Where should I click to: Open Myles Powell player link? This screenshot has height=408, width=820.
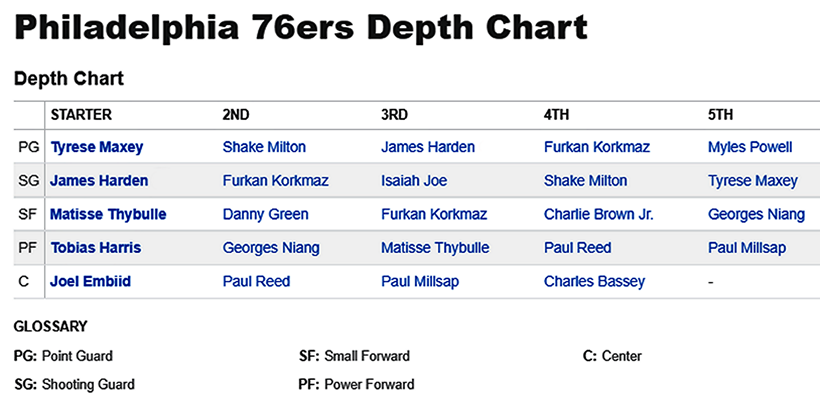[750, 147]
